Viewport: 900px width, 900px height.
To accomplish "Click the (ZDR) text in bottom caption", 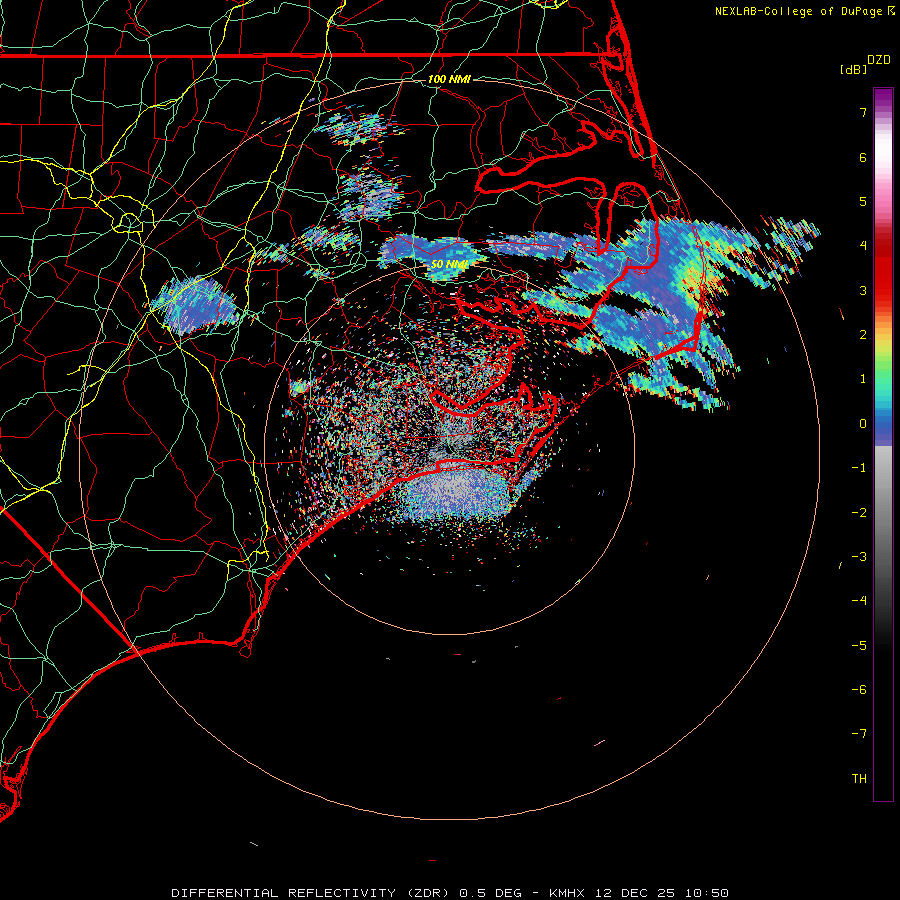I will pos(428,893).
